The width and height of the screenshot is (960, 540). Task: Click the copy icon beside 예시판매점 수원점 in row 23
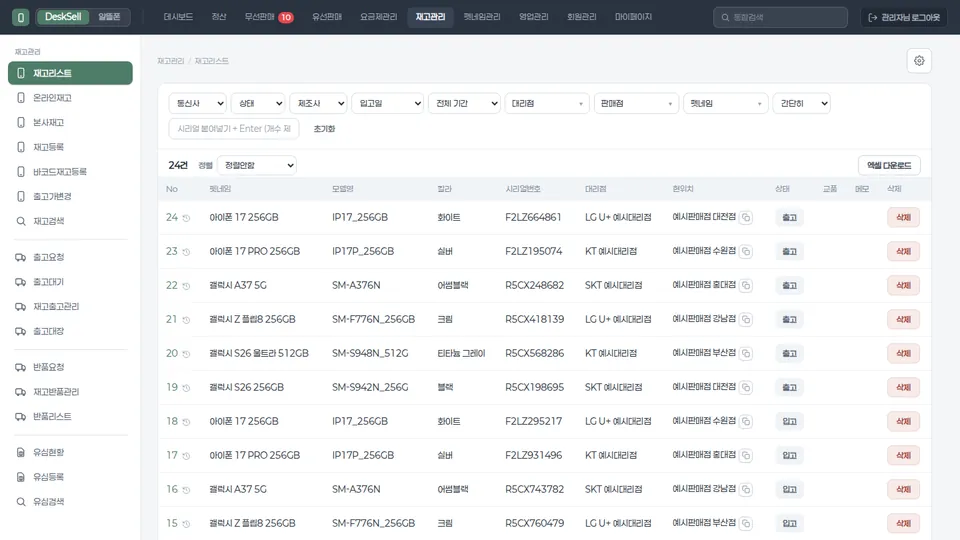[x=746, y=251]
